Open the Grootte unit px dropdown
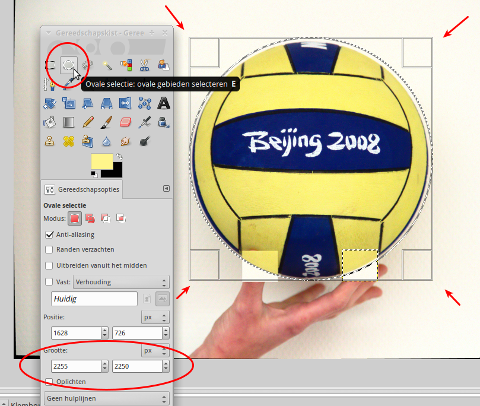Viewport: 480px width, 406px height. pos(155,351)
